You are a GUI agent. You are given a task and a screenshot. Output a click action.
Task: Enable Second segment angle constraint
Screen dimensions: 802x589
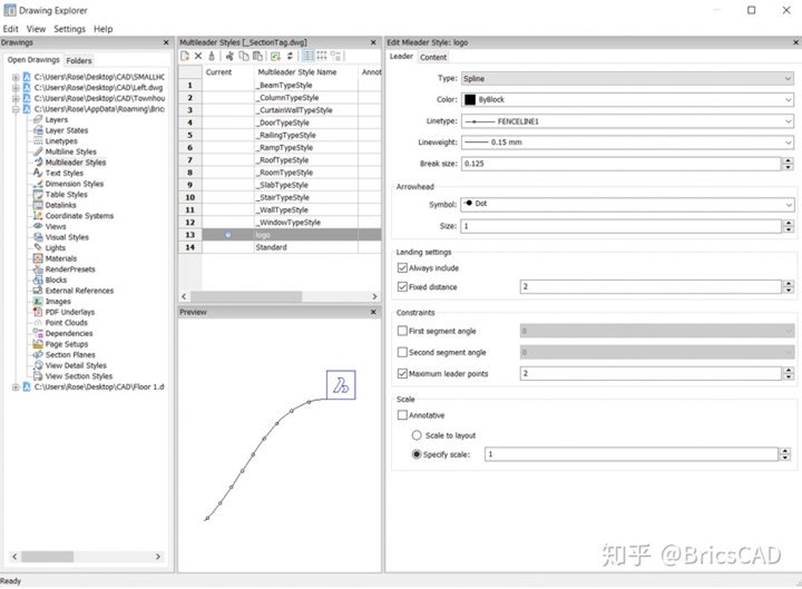pos(402,352)
